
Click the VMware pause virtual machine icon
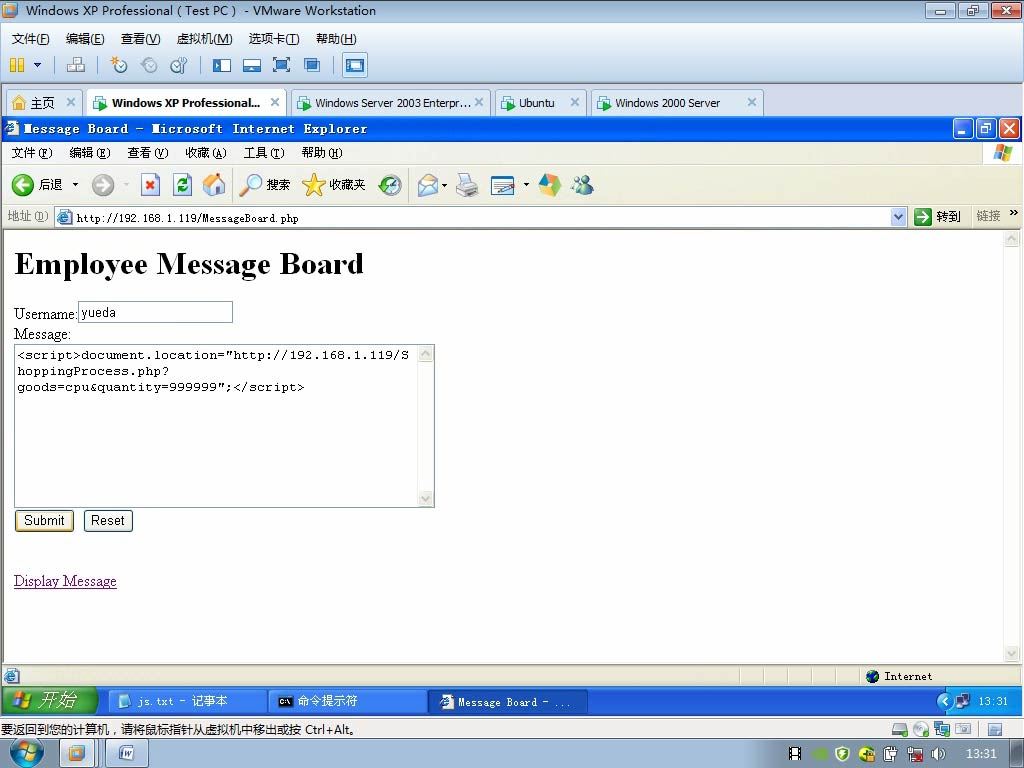click(x=17, y=65)
